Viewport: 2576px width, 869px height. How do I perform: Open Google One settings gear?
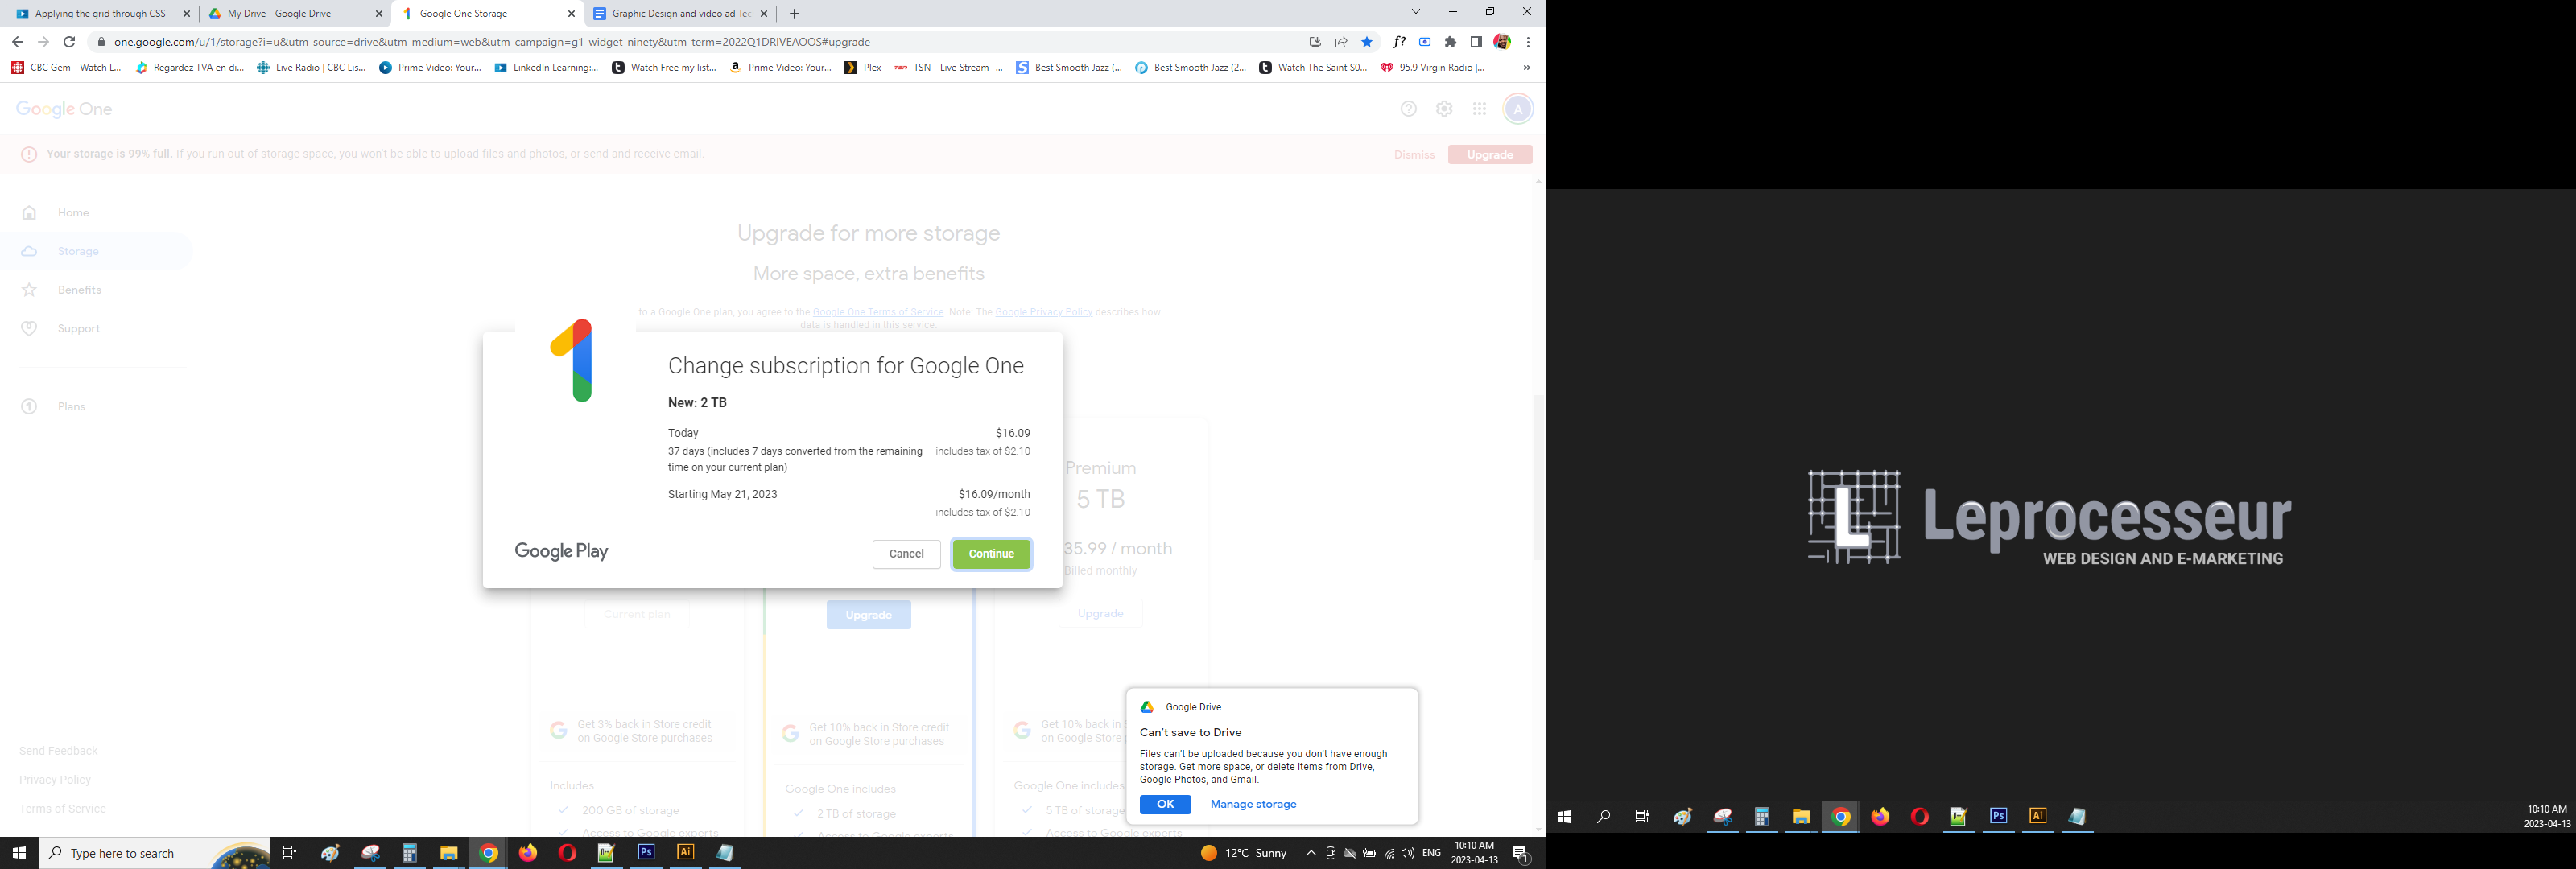coord(1443,109)
